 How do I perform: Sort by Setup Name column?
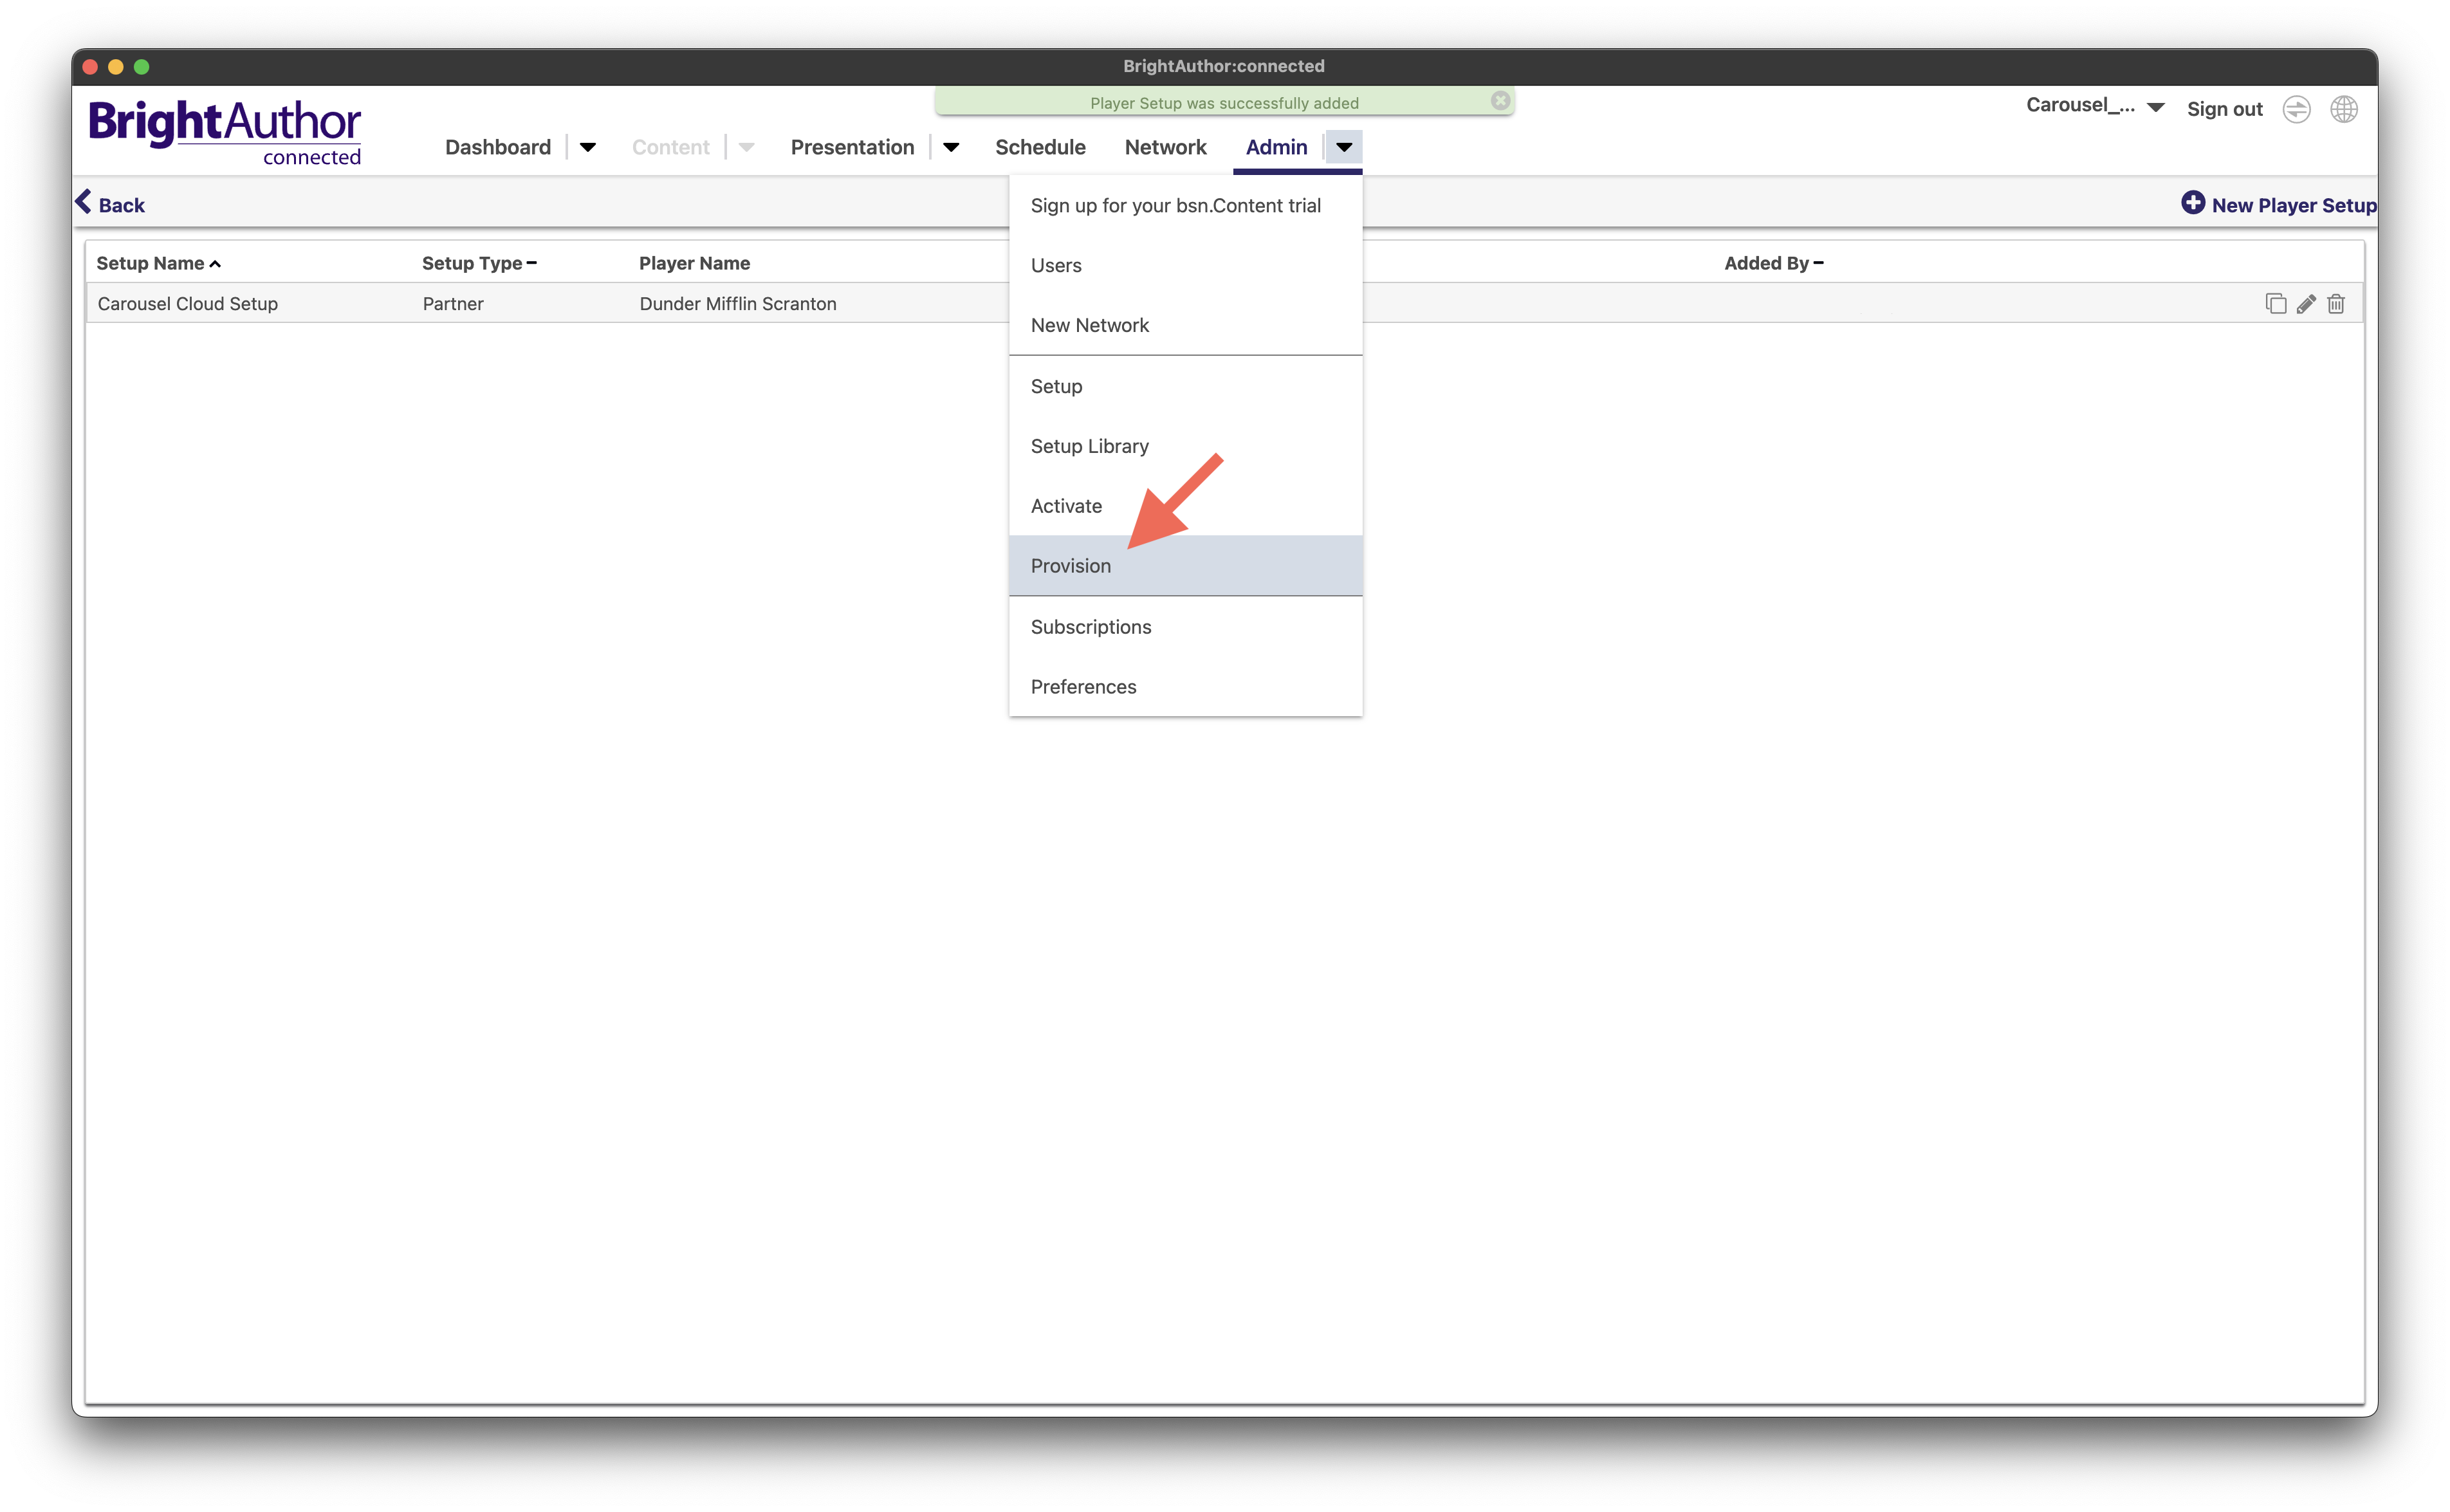(x=159, y=263)
